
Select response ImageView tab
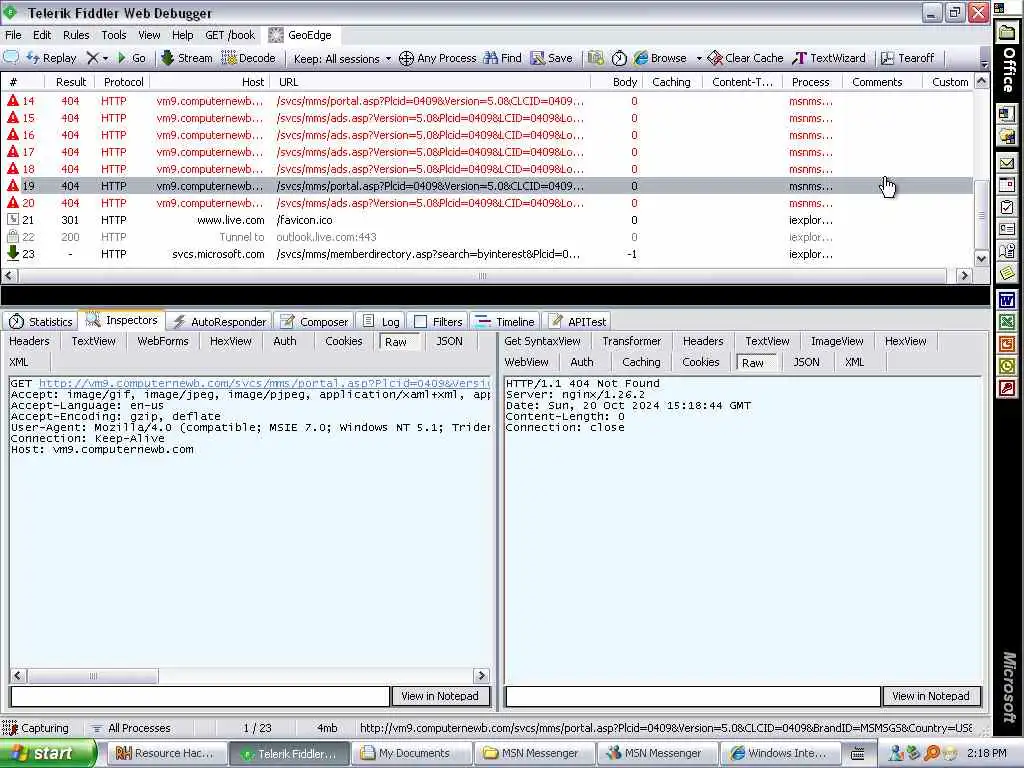(x=837, y=341)
